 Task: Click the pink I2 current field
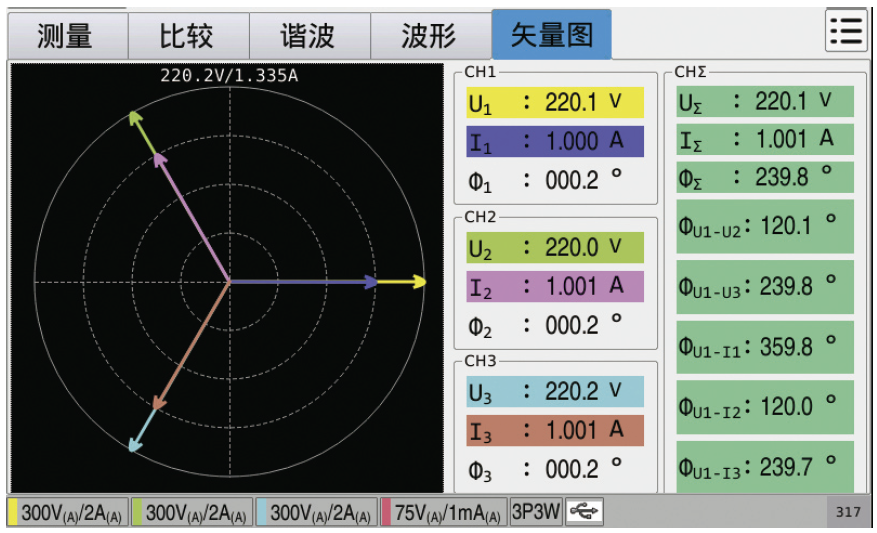coord(554,287)
